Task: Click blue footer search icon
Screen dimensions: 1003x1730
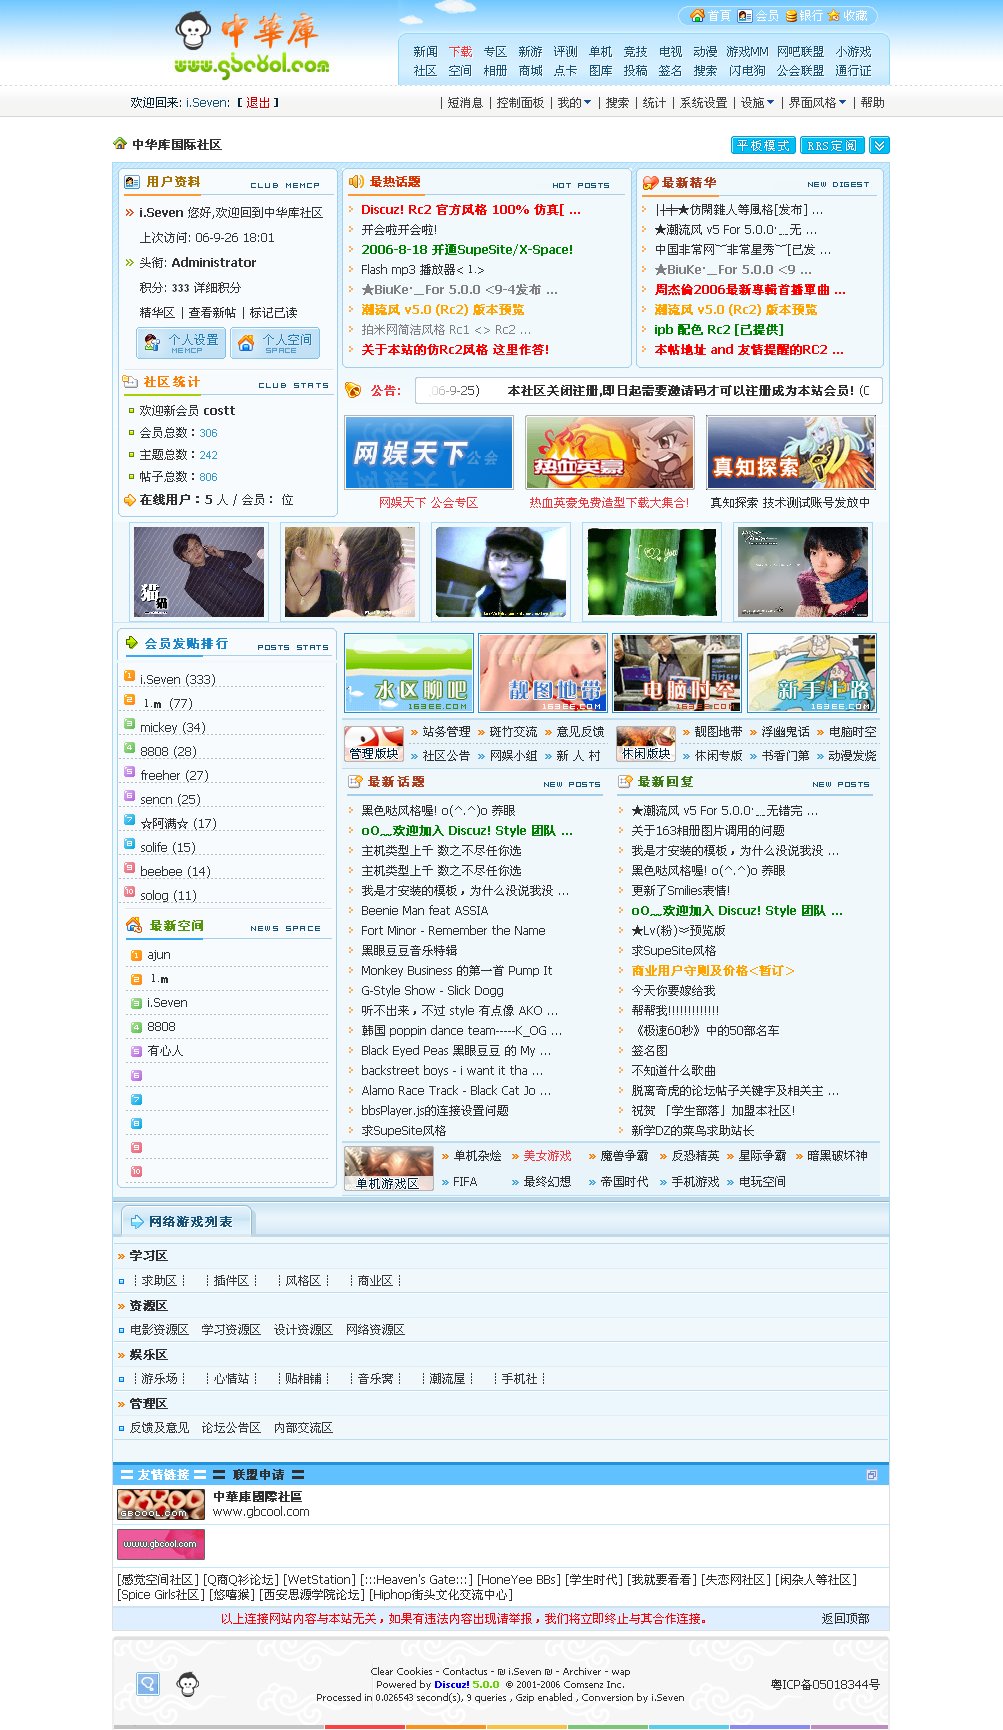Action: pos(148,1684)
